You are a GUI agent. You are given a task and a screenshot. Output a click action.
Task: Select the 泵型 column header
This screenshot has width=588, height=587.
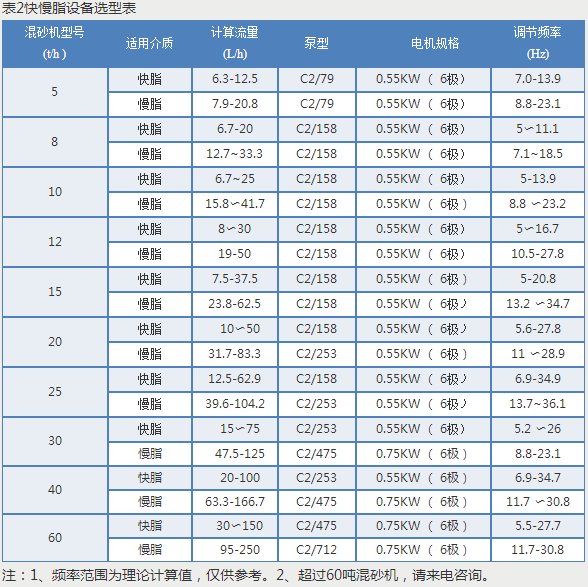click(x=316, y=44)
